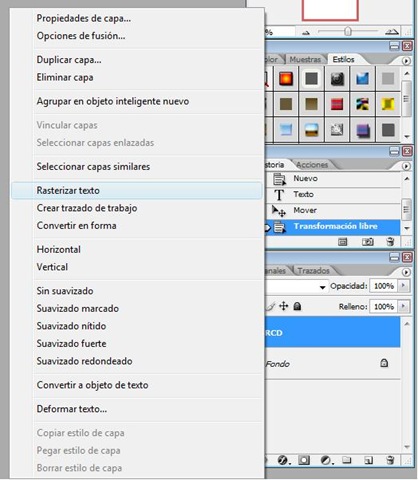Create new fill or adjustment layer
Screen dimensions: 418x480
(326, 461)
